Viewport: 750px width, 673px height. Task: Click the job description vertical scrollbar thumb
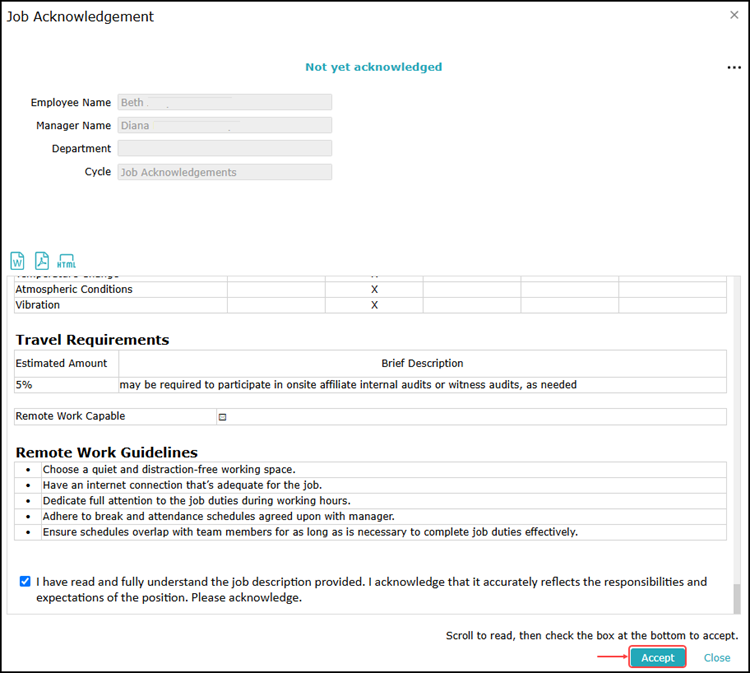[737, 598]
